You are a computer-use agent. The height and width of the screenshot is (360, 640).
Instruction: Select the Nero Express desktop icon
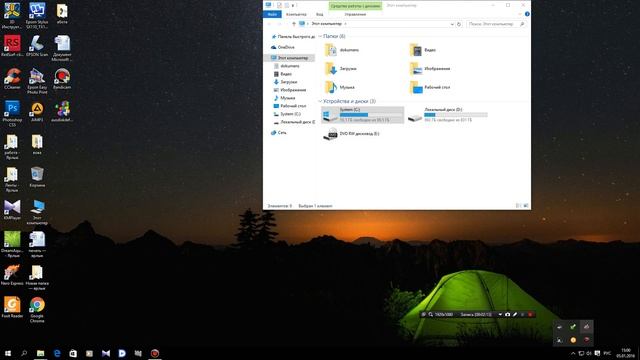(12, 275)
